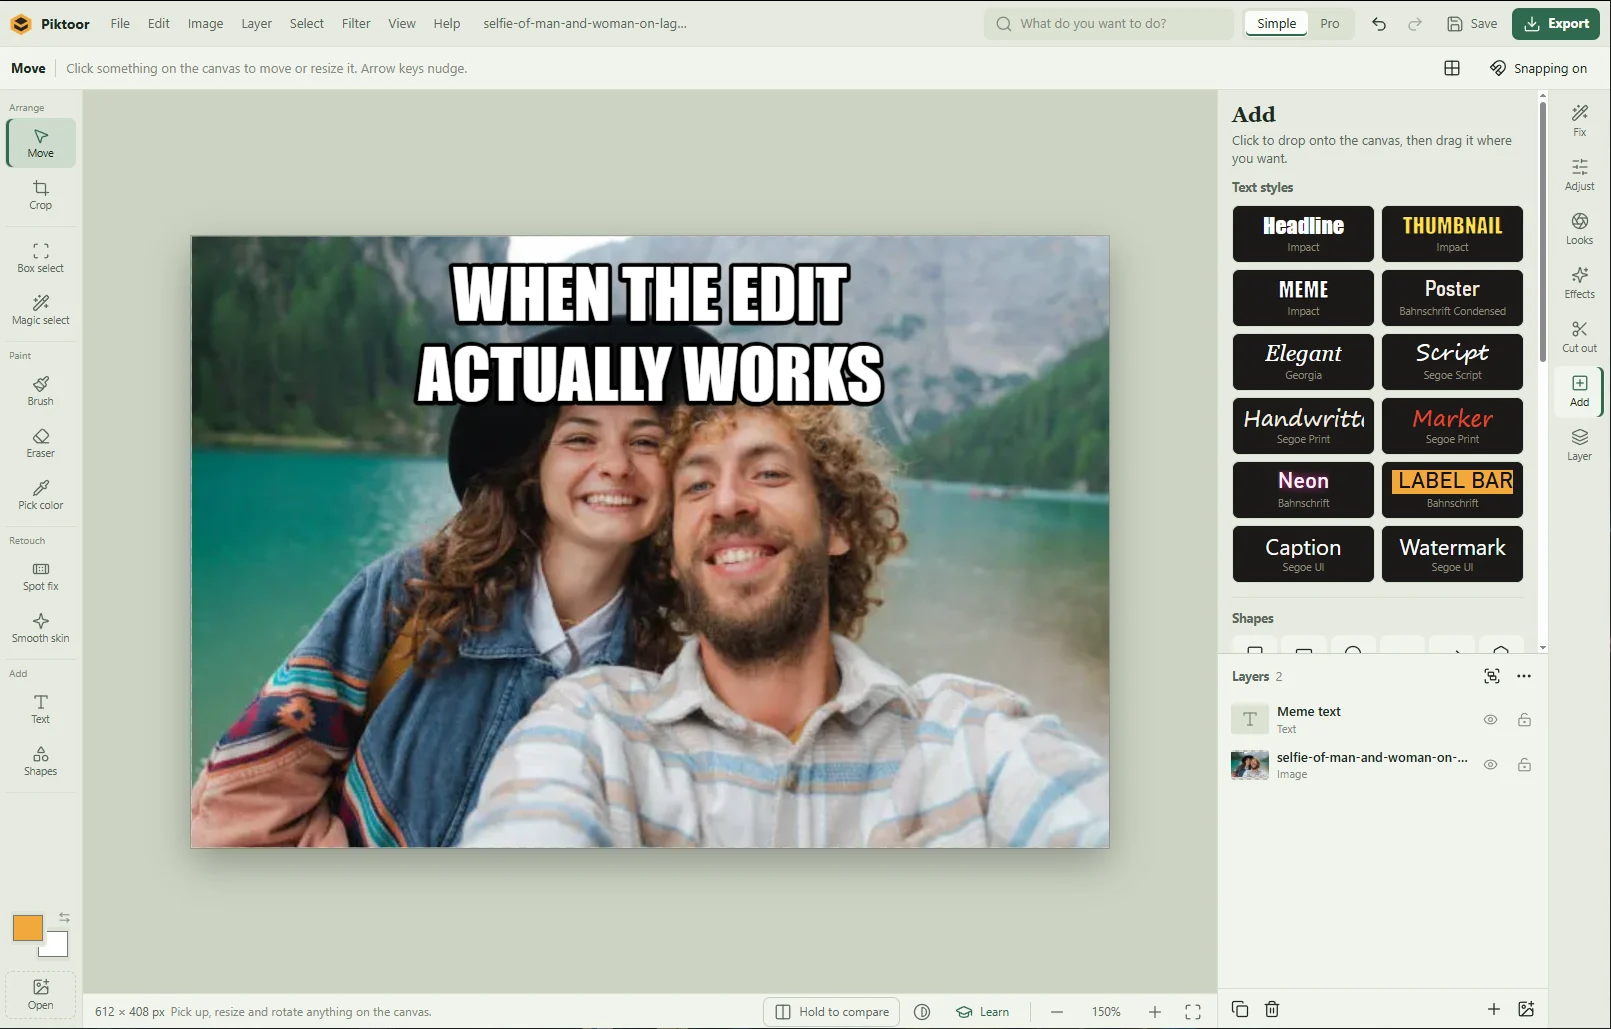Undo the last action
This screenshot has width=1611, height=1029.
[x=1379, y=24]
